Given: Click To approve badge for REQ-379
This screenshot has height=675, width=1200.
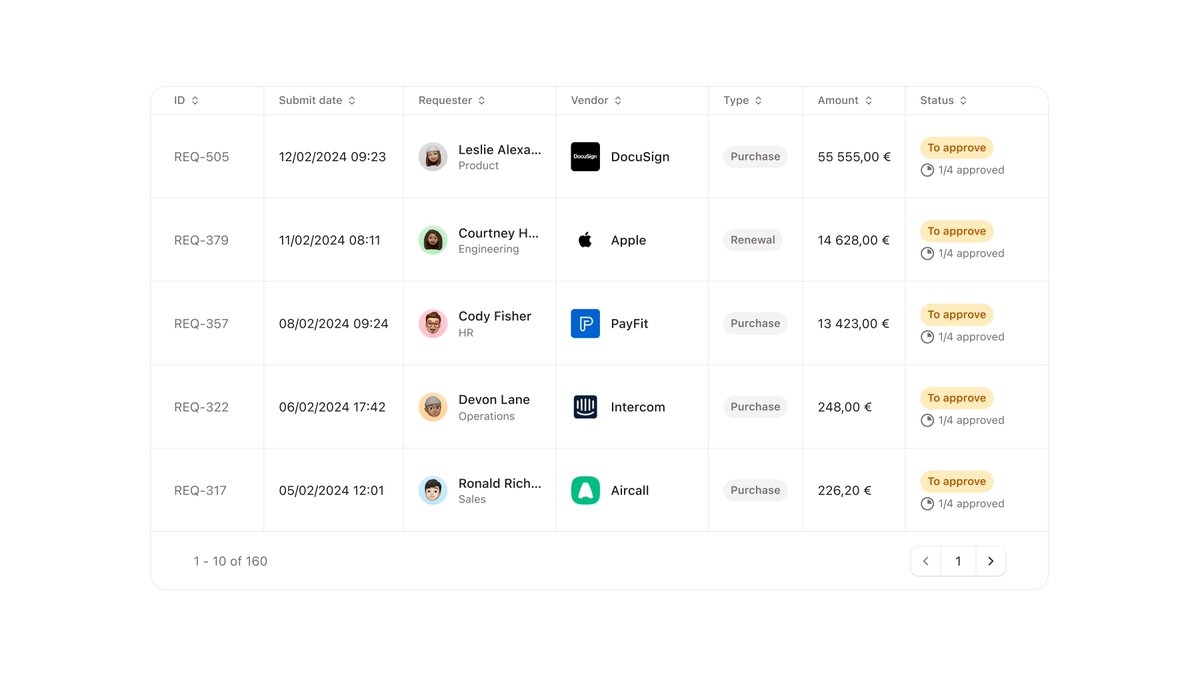Looking at the screenshot, I should (x=957, y=231).
